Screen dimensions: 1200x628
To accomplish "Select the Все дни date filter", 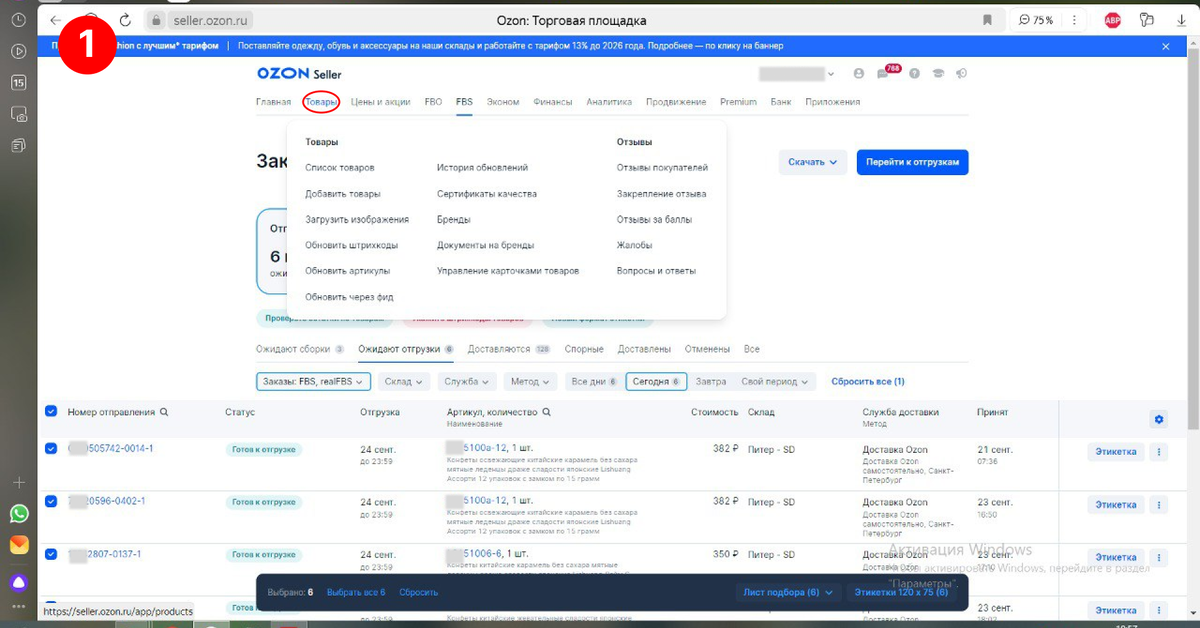I will point(594,381).
